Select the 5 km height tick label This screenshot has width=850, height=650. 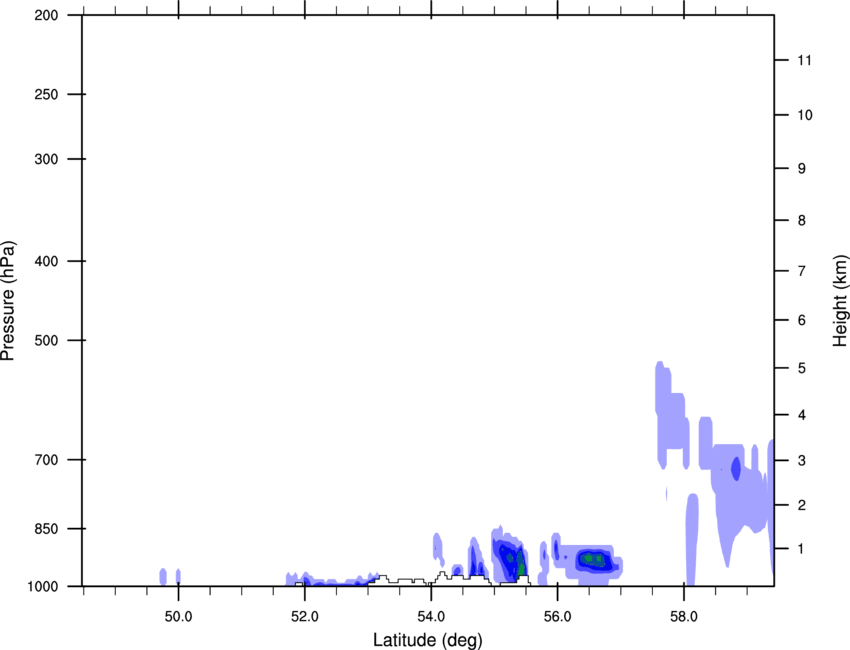(x=801, y=369)
